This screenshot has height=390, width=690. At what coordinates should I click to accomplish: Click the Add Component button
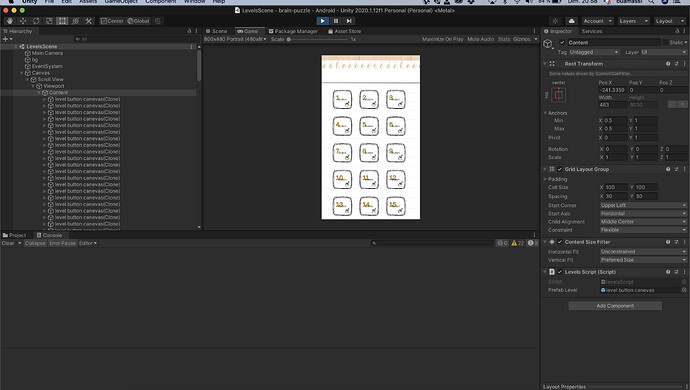point(615,305)
